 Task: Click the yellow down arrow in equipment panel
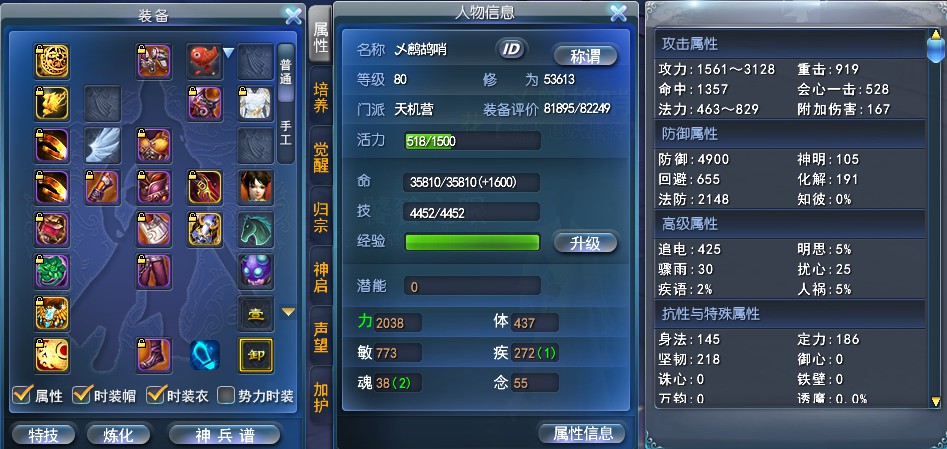(289, 312)
